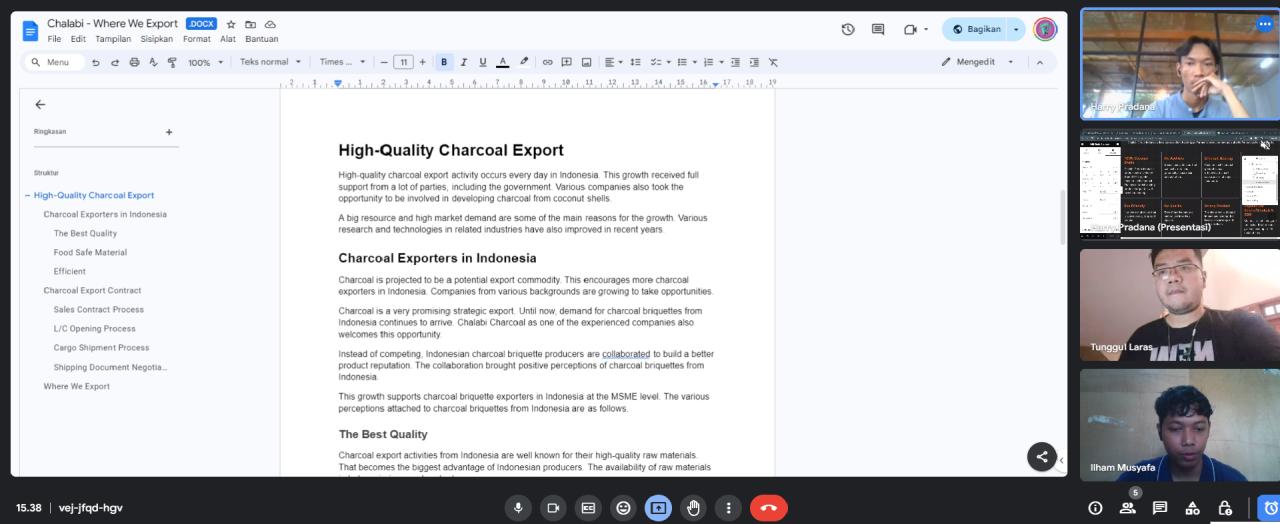The height and width of the screenshot is (524, 1280).
Task: Mute the microphone in the meeting bar
Action: pyautogui.click(x=518, y=508)
